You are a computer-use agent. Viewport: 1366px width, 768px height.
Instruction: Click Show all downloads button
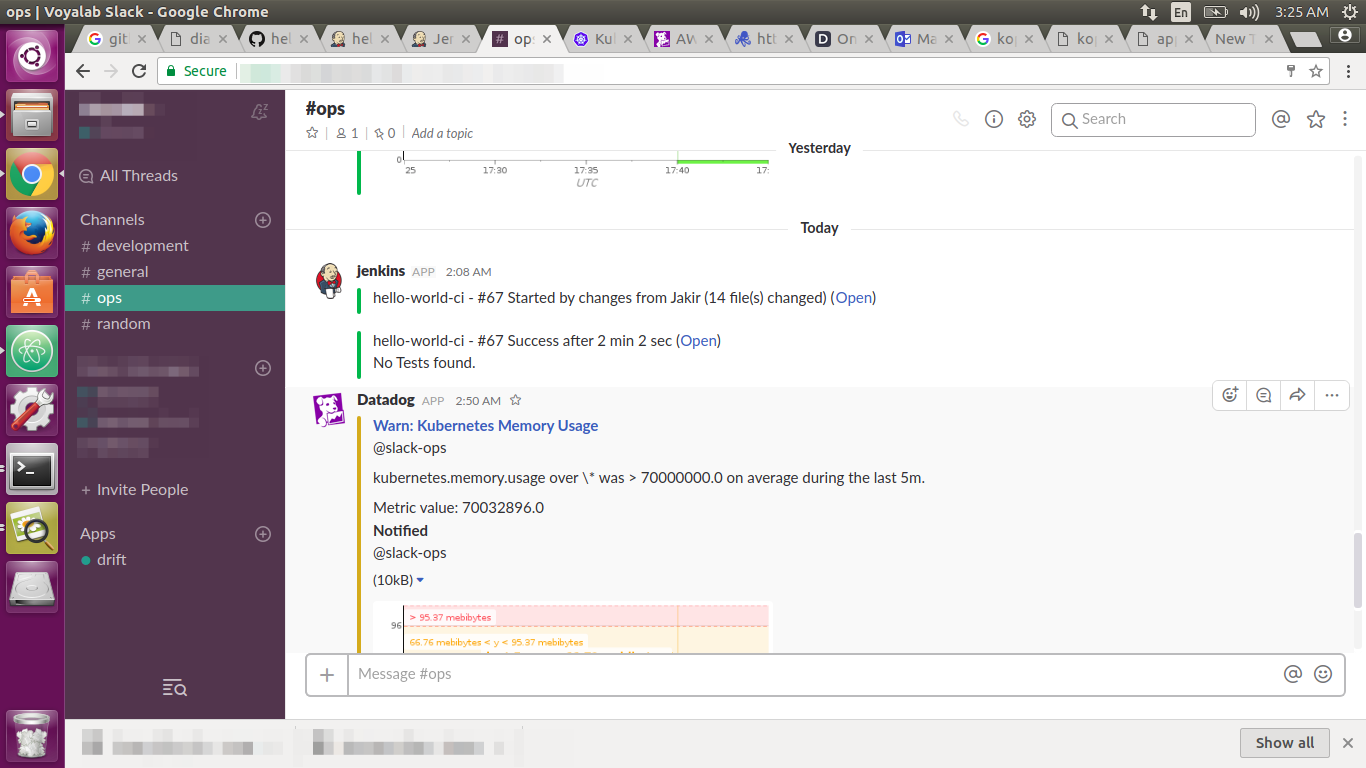tap(1285, 743)
